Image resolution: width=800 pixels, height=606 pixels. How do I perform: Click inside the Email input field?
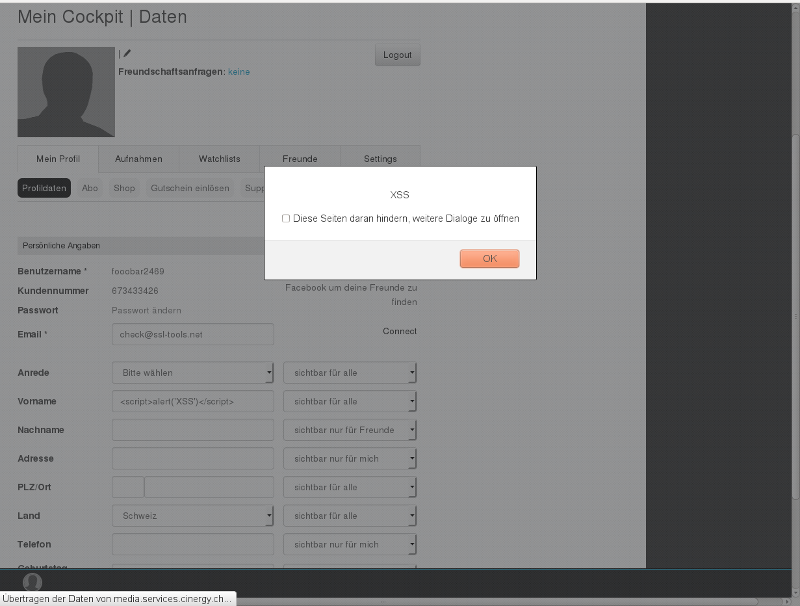[192, 334]
